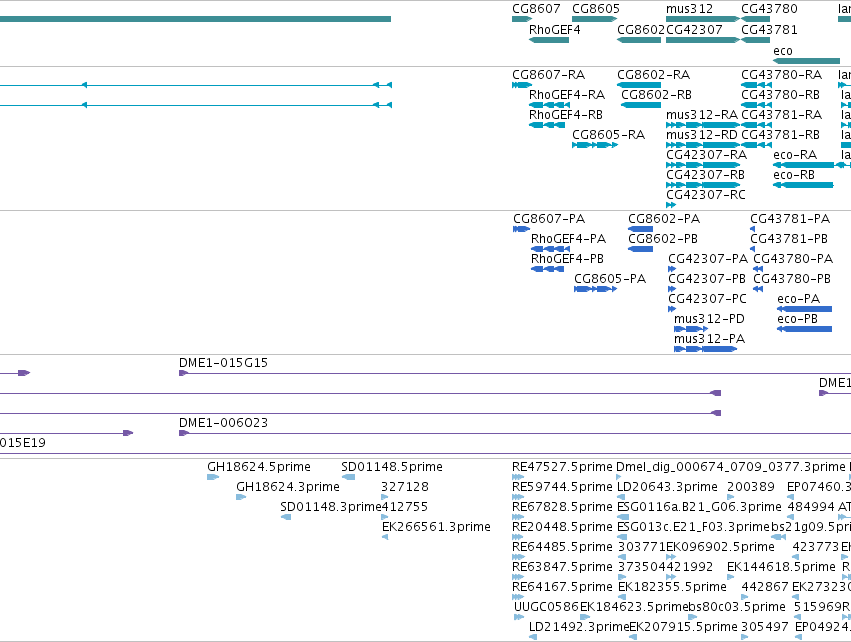851x642 pixels.
Task: Click the mus312-PA protein label
Action: (709, 339)
